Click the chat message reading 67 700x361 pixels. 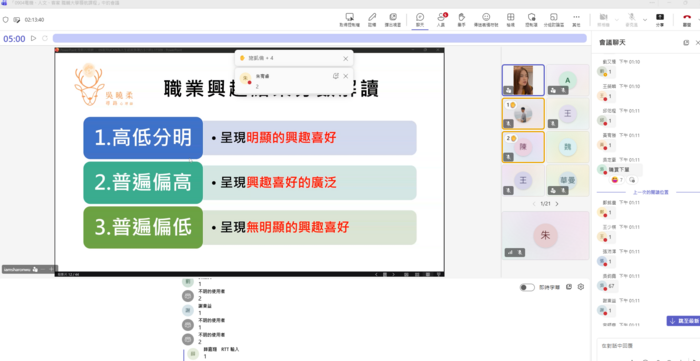(x=611, y=286)
